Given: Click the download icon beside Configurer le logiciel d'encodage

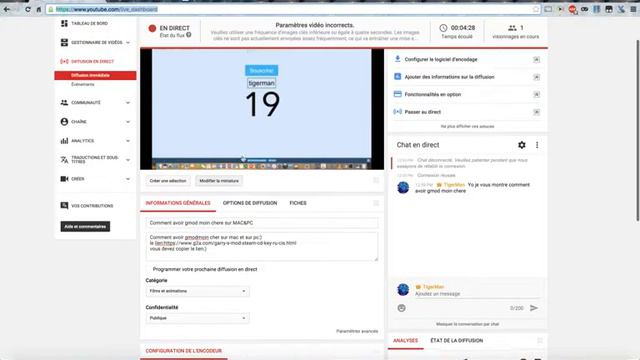Looking at the screenshot, I should tap(397, 59).
